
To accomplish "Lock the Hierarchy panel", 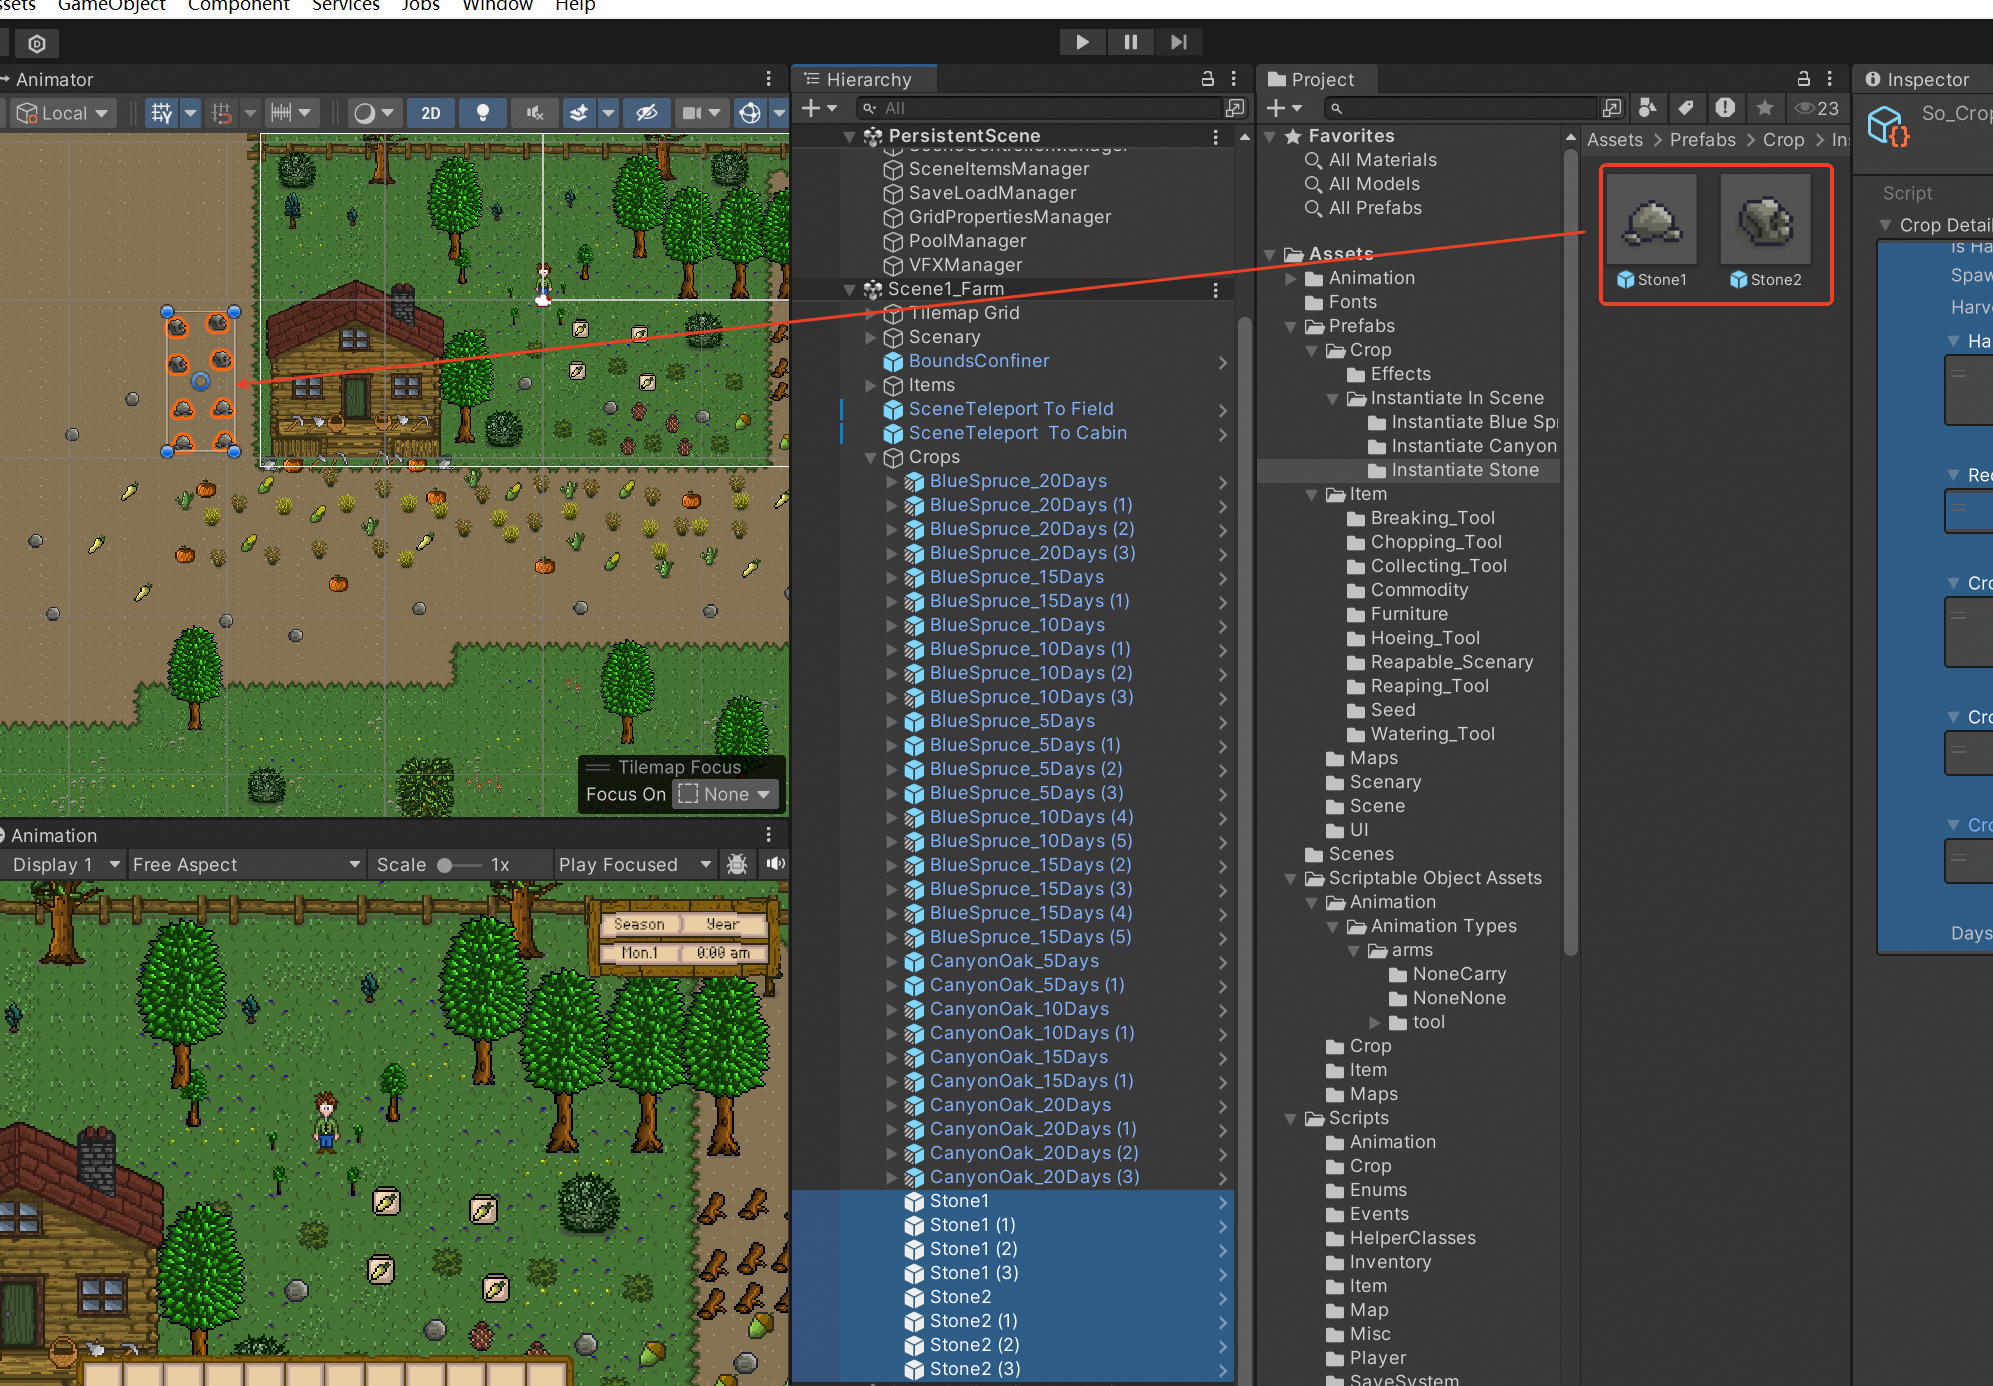I will (x=1207, y=79).
